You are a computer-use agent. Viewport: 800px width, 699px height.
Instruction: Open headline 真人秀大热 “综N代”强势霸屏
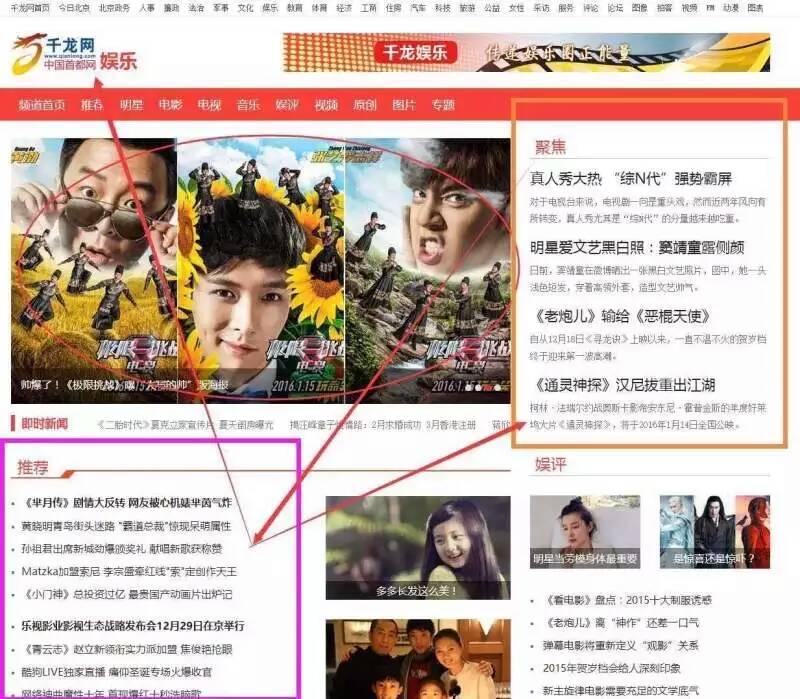coord(631,179)
